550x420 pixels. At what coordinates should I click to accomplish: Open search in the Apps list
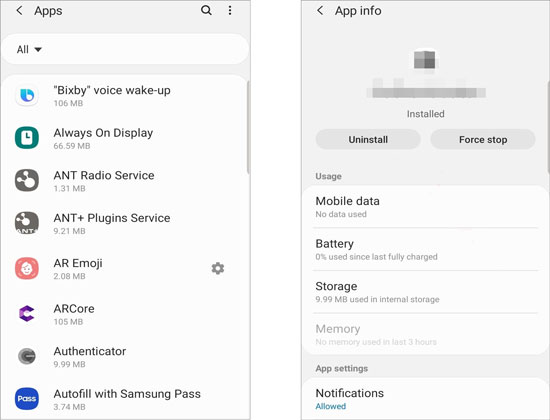206,11
